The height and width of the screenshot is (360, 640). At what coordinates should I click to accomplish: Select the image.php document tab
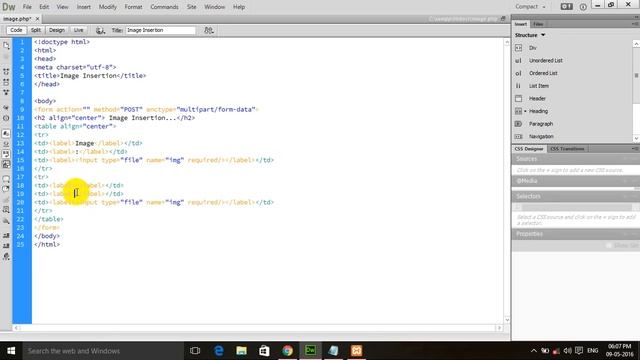[18, 19]
